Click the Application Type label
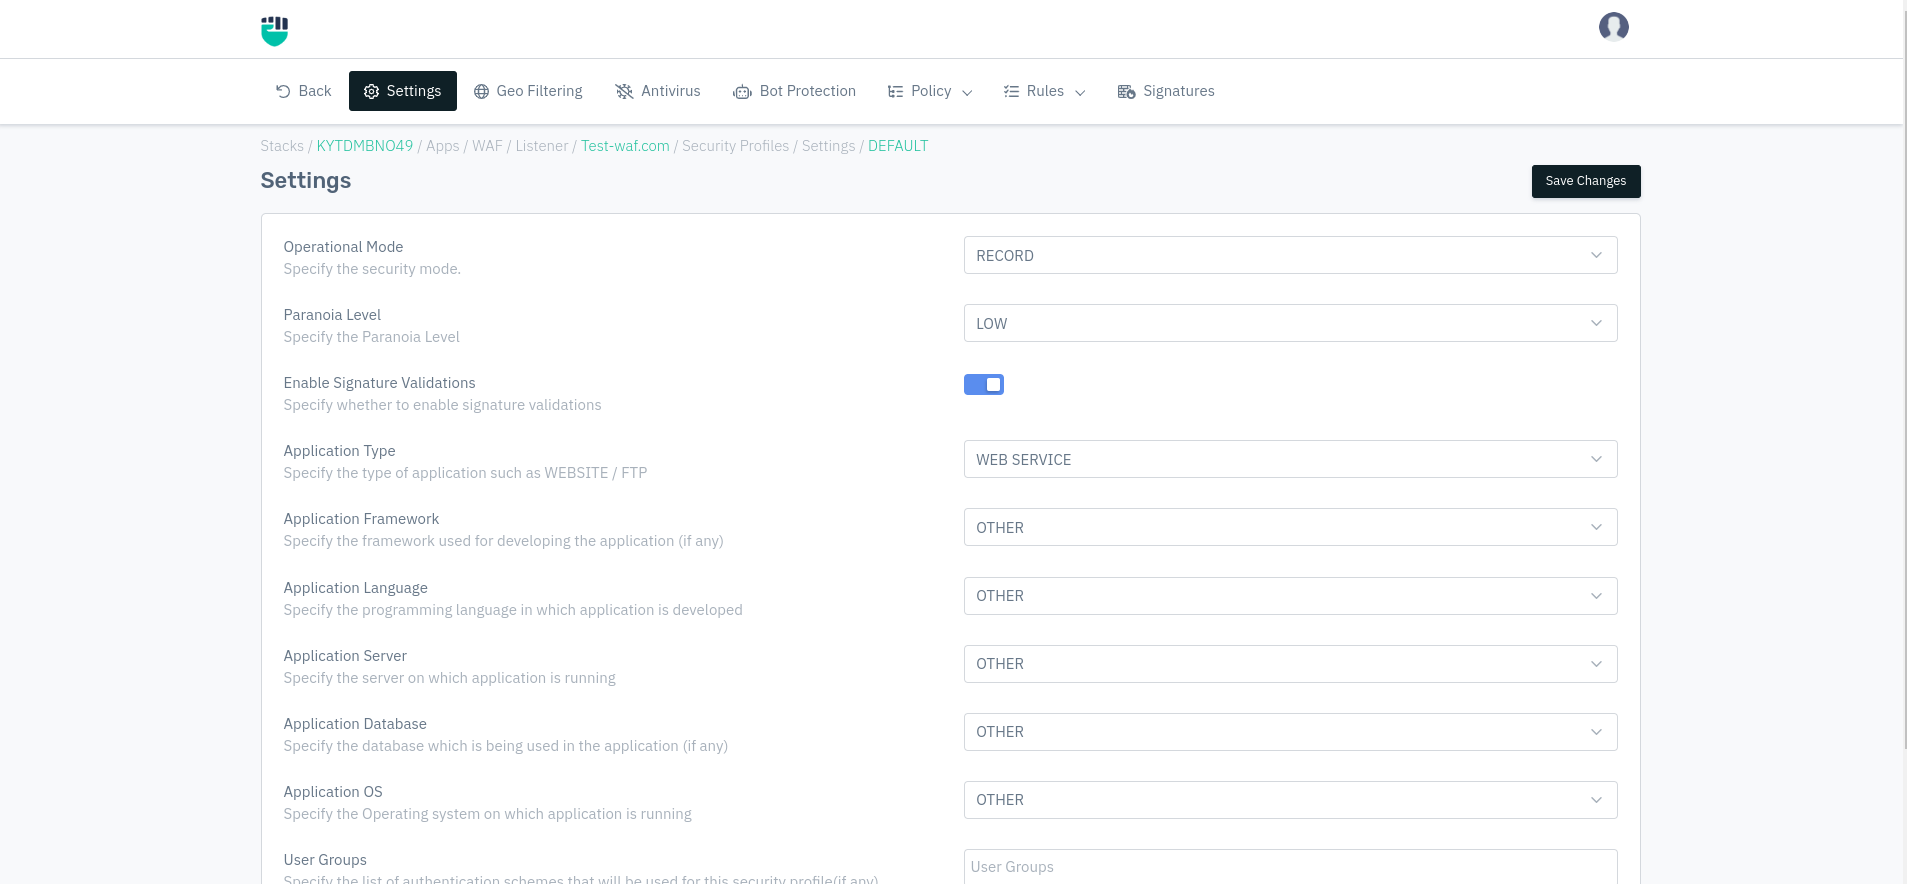This screenshot has width=1907, height=884. coord(339,451)
